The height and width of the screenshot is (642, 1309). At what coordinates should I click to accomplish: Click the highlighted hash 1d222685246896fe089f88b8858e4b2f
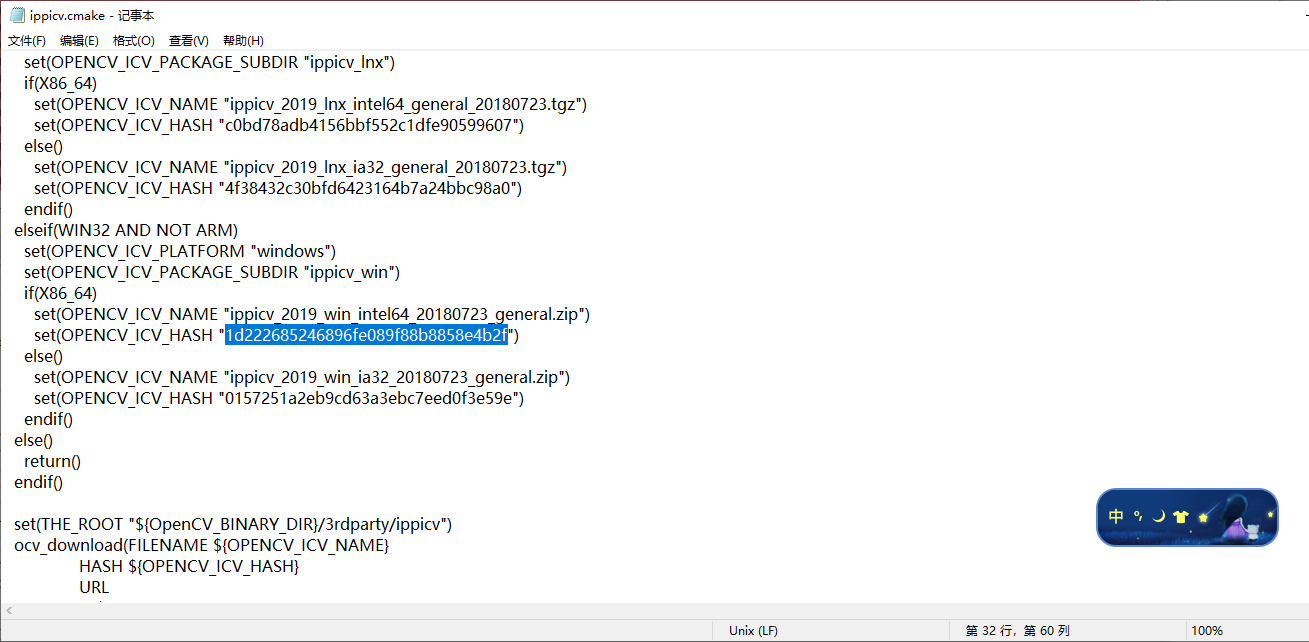[x=366, y=335]
